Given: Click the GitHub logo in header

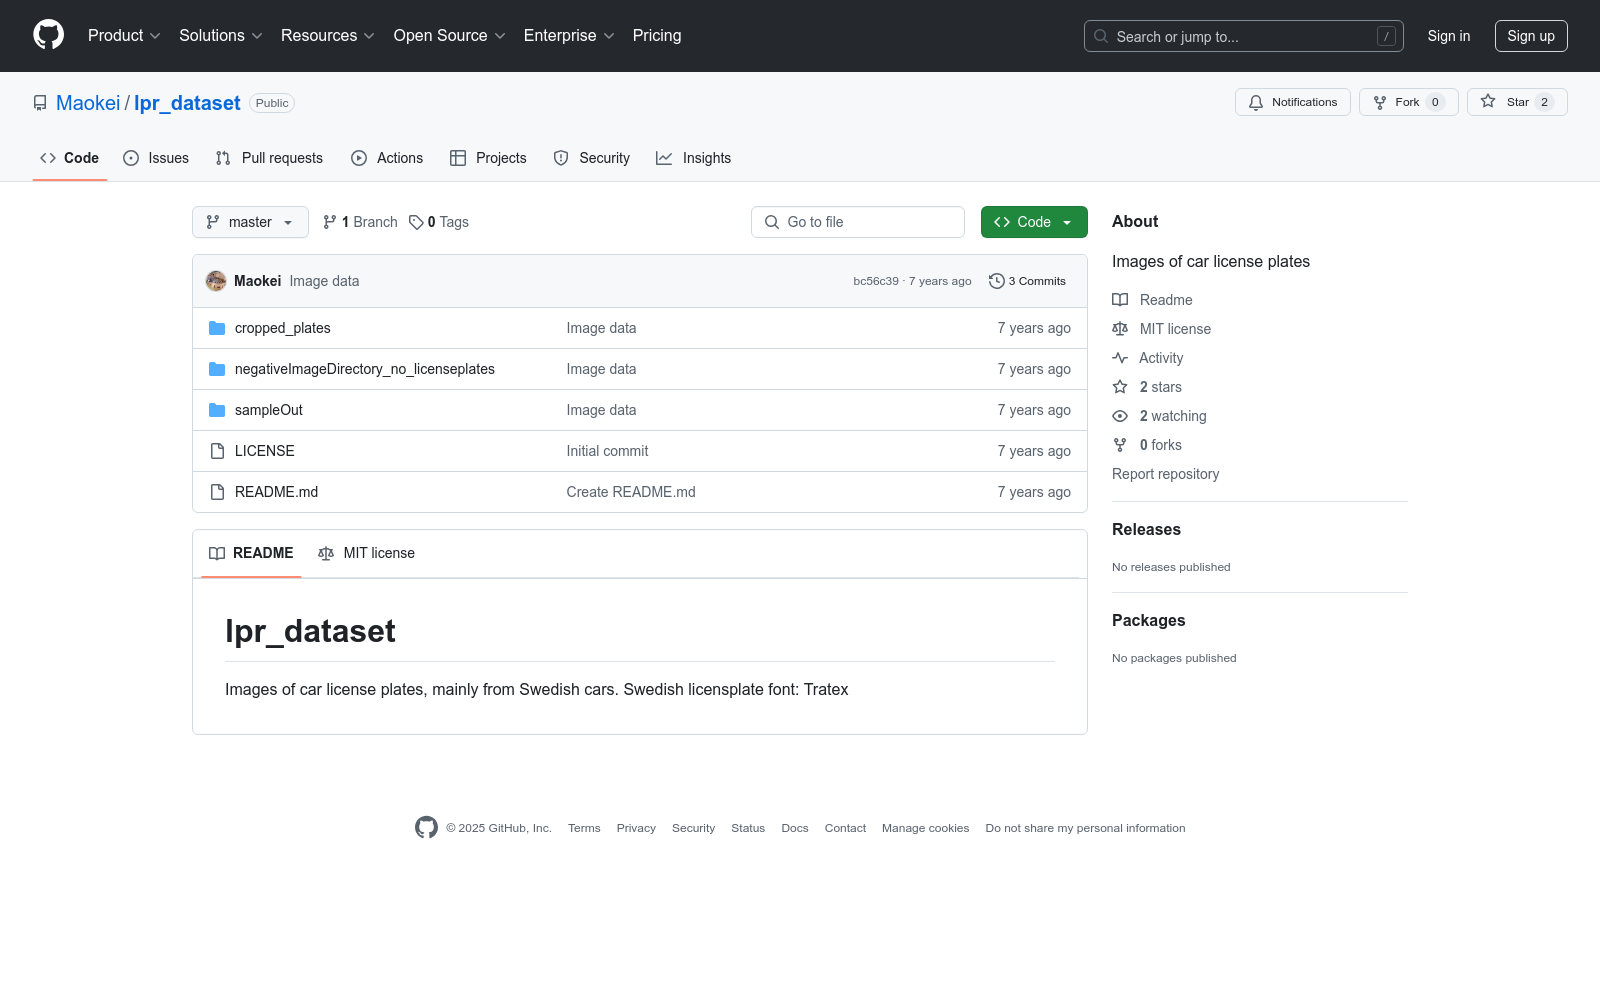Looking at the screenshot, I should click(x=48, y=35).
